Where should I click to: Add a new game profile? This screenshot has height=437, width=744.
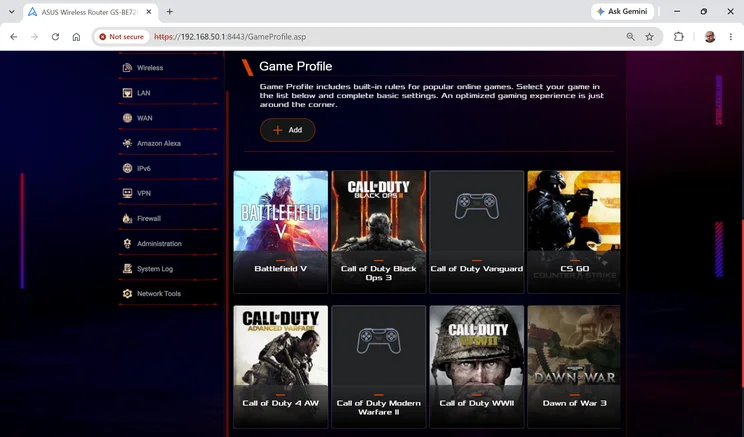coord(288,130)
